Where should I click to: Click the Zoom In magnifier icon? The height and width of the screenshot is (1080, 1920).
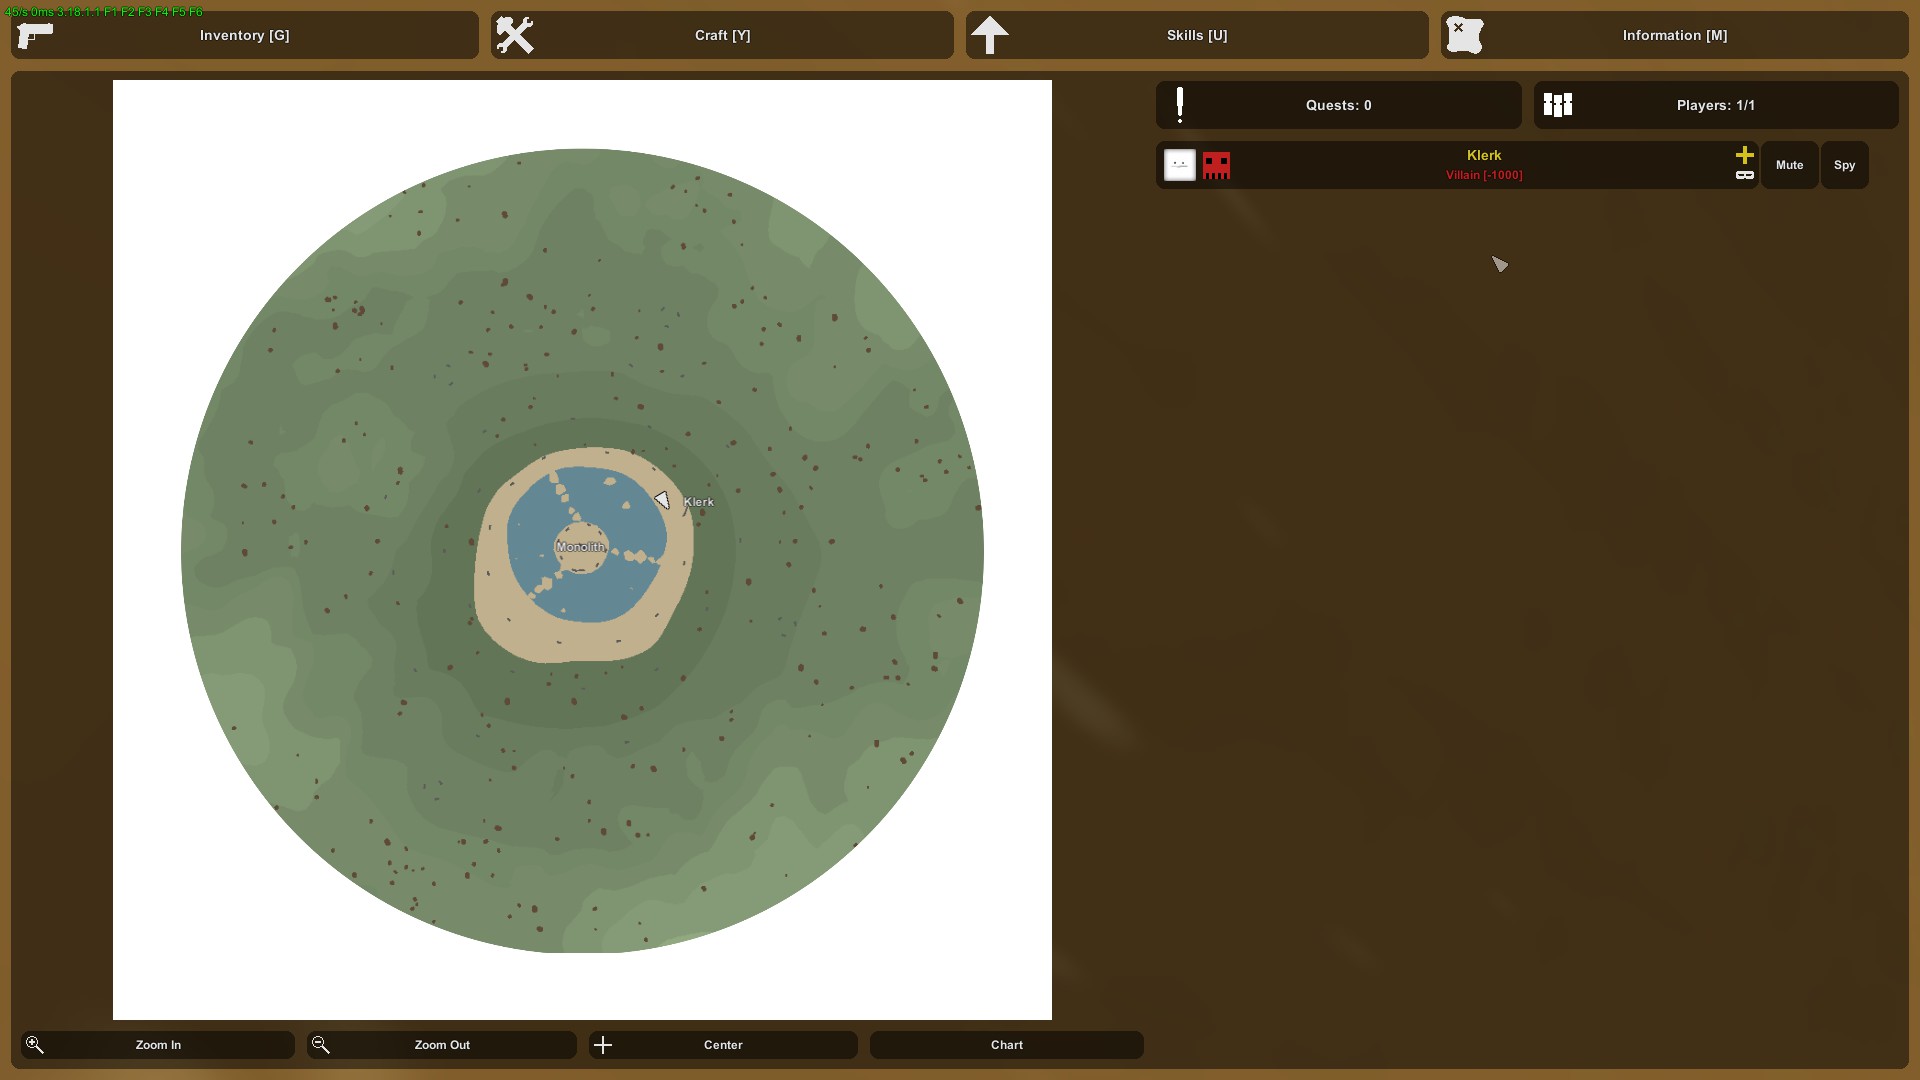coord(35,1045)
